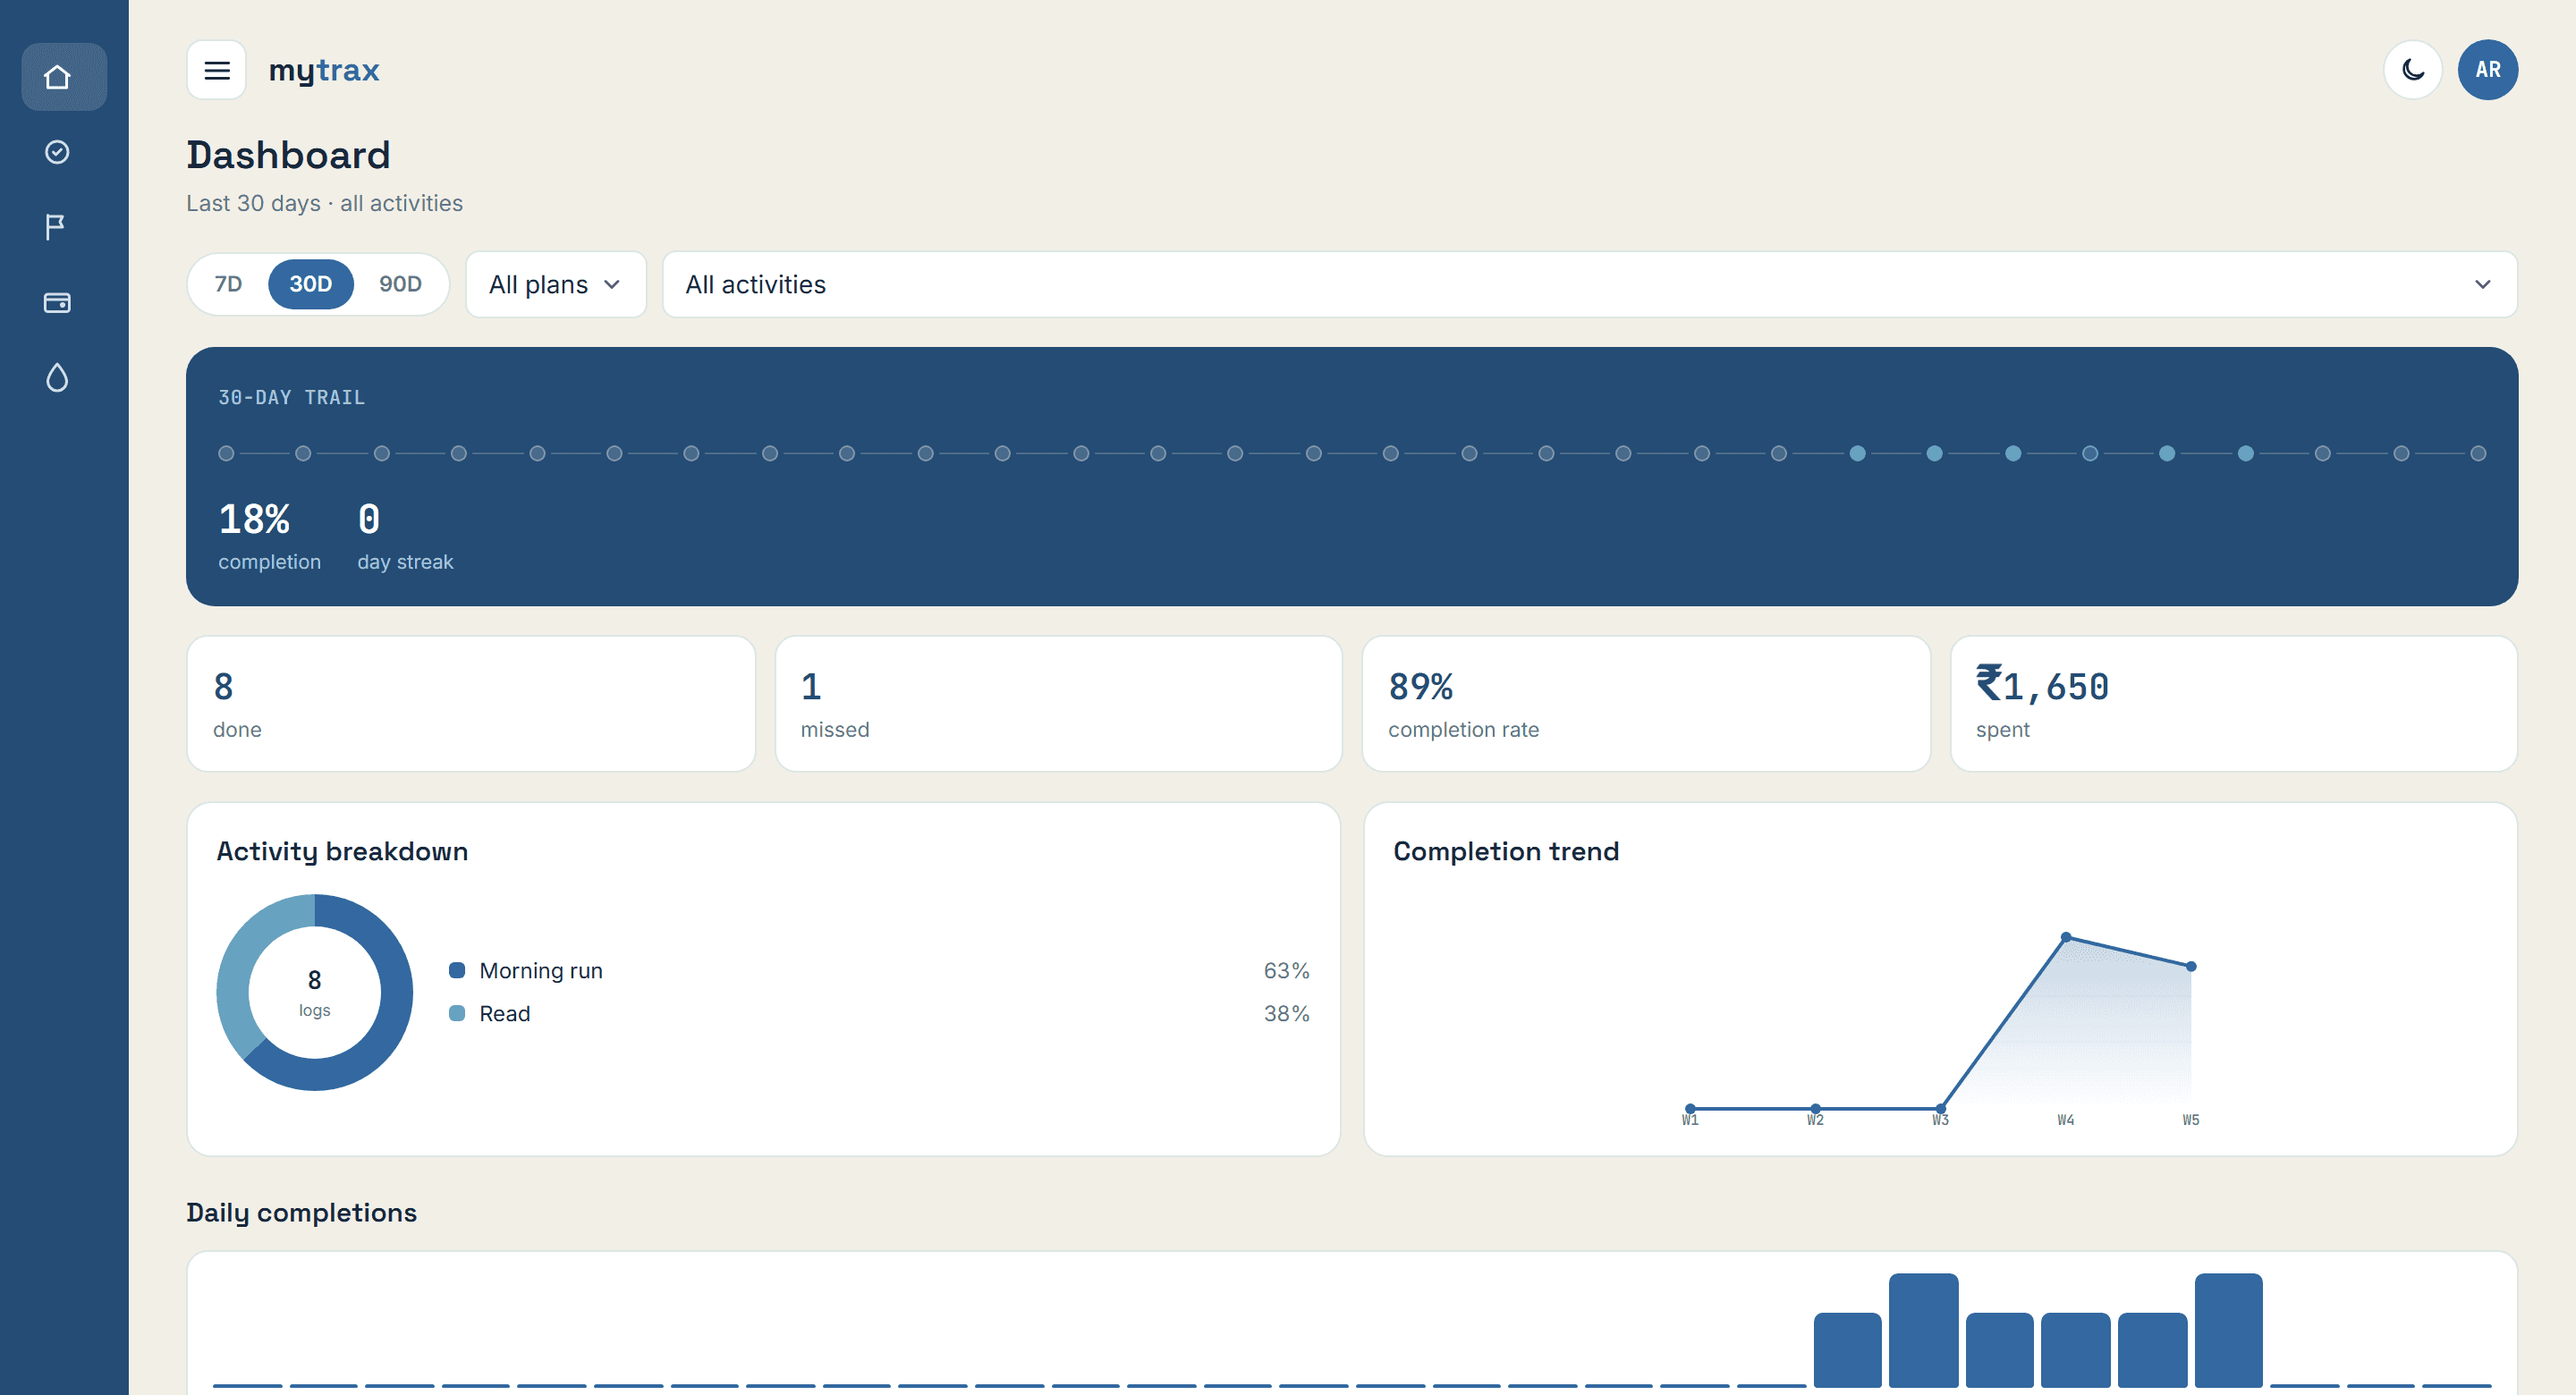Click the Daily completions heading
This screenshot has width=2576, height=1395.
point(301,1212)
